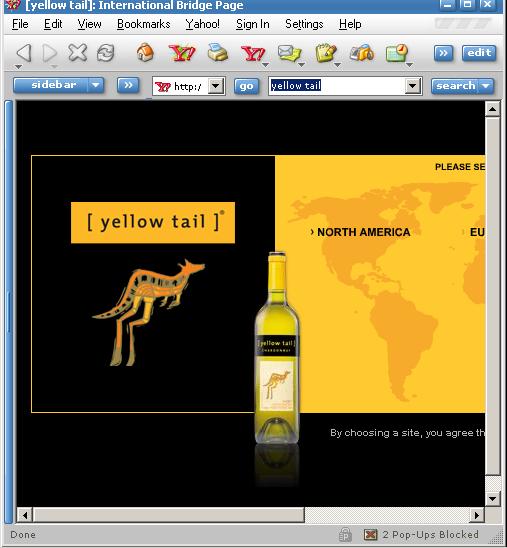Click the edit toolbar button

(479, 53)
